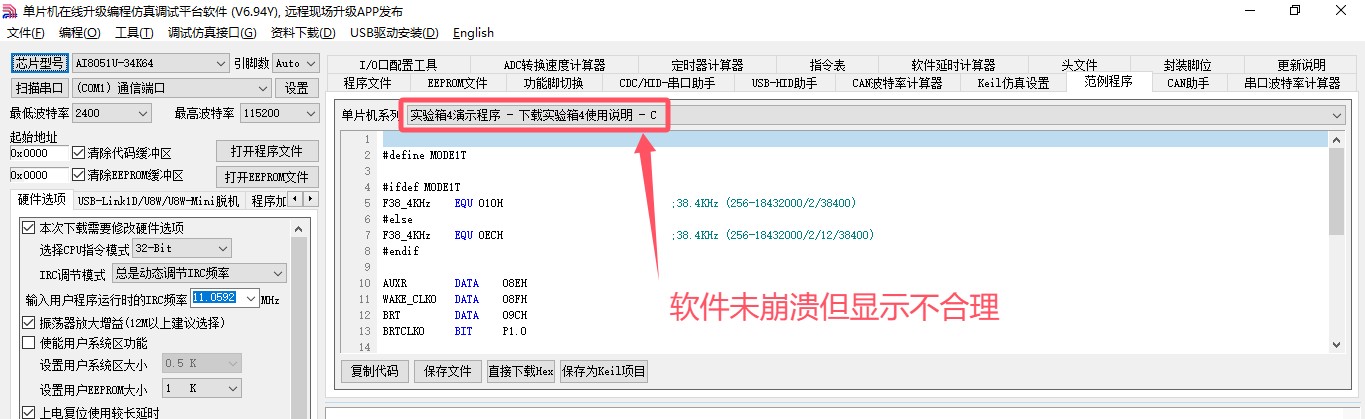Select the 功能脚切换 tab
Image resolution: width=1365 pixels, height=419 pixels.
(553, 83)
